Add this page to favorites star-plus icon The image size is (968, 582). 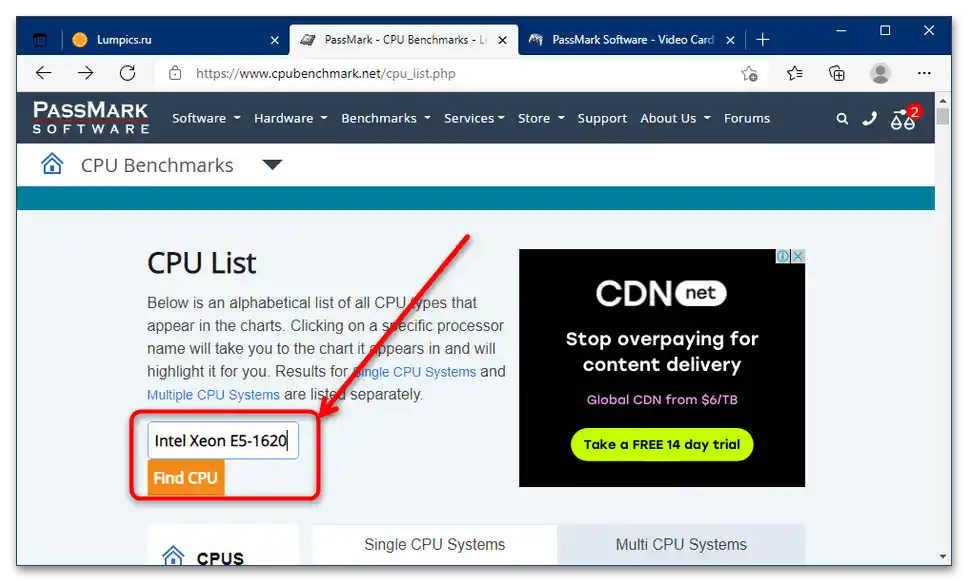tap(749, 73)
